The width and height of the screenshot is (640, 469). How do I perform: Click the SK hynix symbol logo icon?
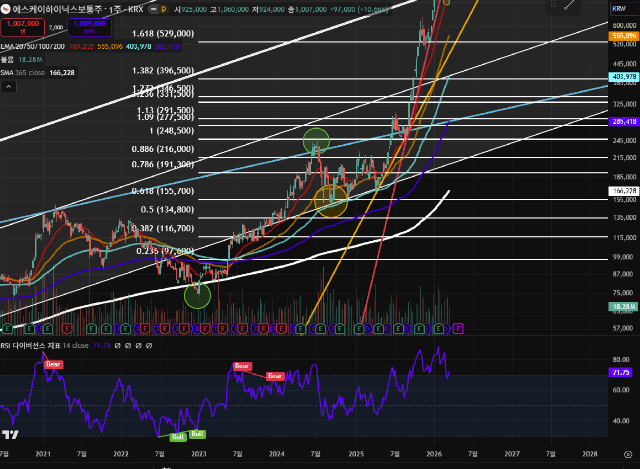5,9
